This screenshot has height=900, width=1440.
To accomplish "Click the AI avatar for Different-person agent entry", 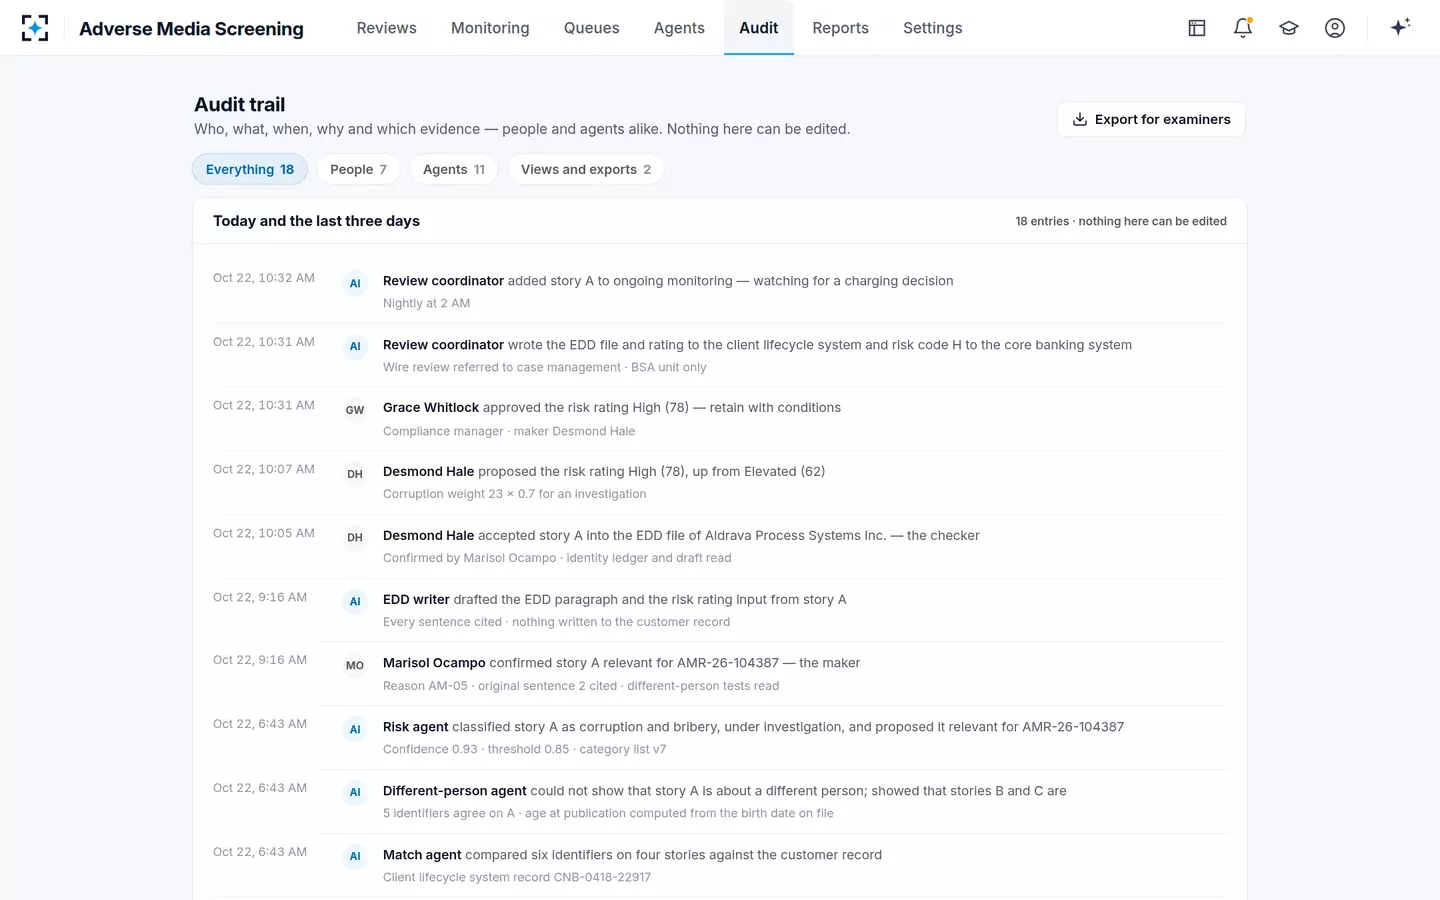I will (x=355, y=793).
